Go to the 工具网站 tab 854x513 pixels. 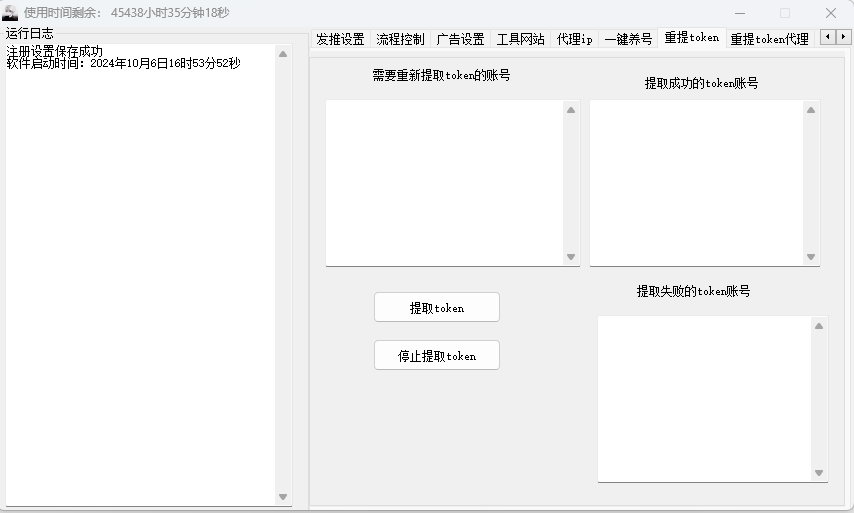(520, 39)
